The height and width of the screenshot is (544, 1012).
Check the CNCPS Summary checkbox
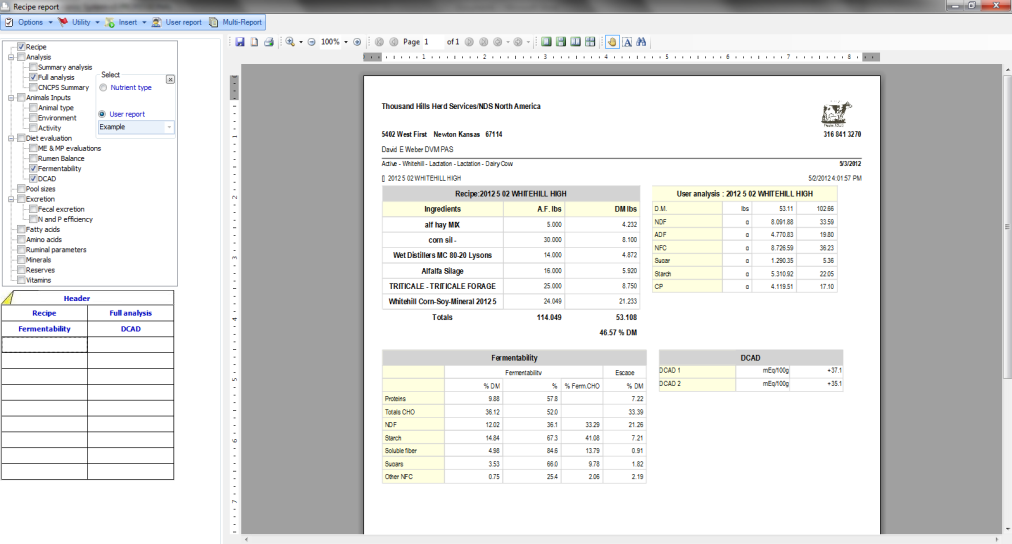33,87
